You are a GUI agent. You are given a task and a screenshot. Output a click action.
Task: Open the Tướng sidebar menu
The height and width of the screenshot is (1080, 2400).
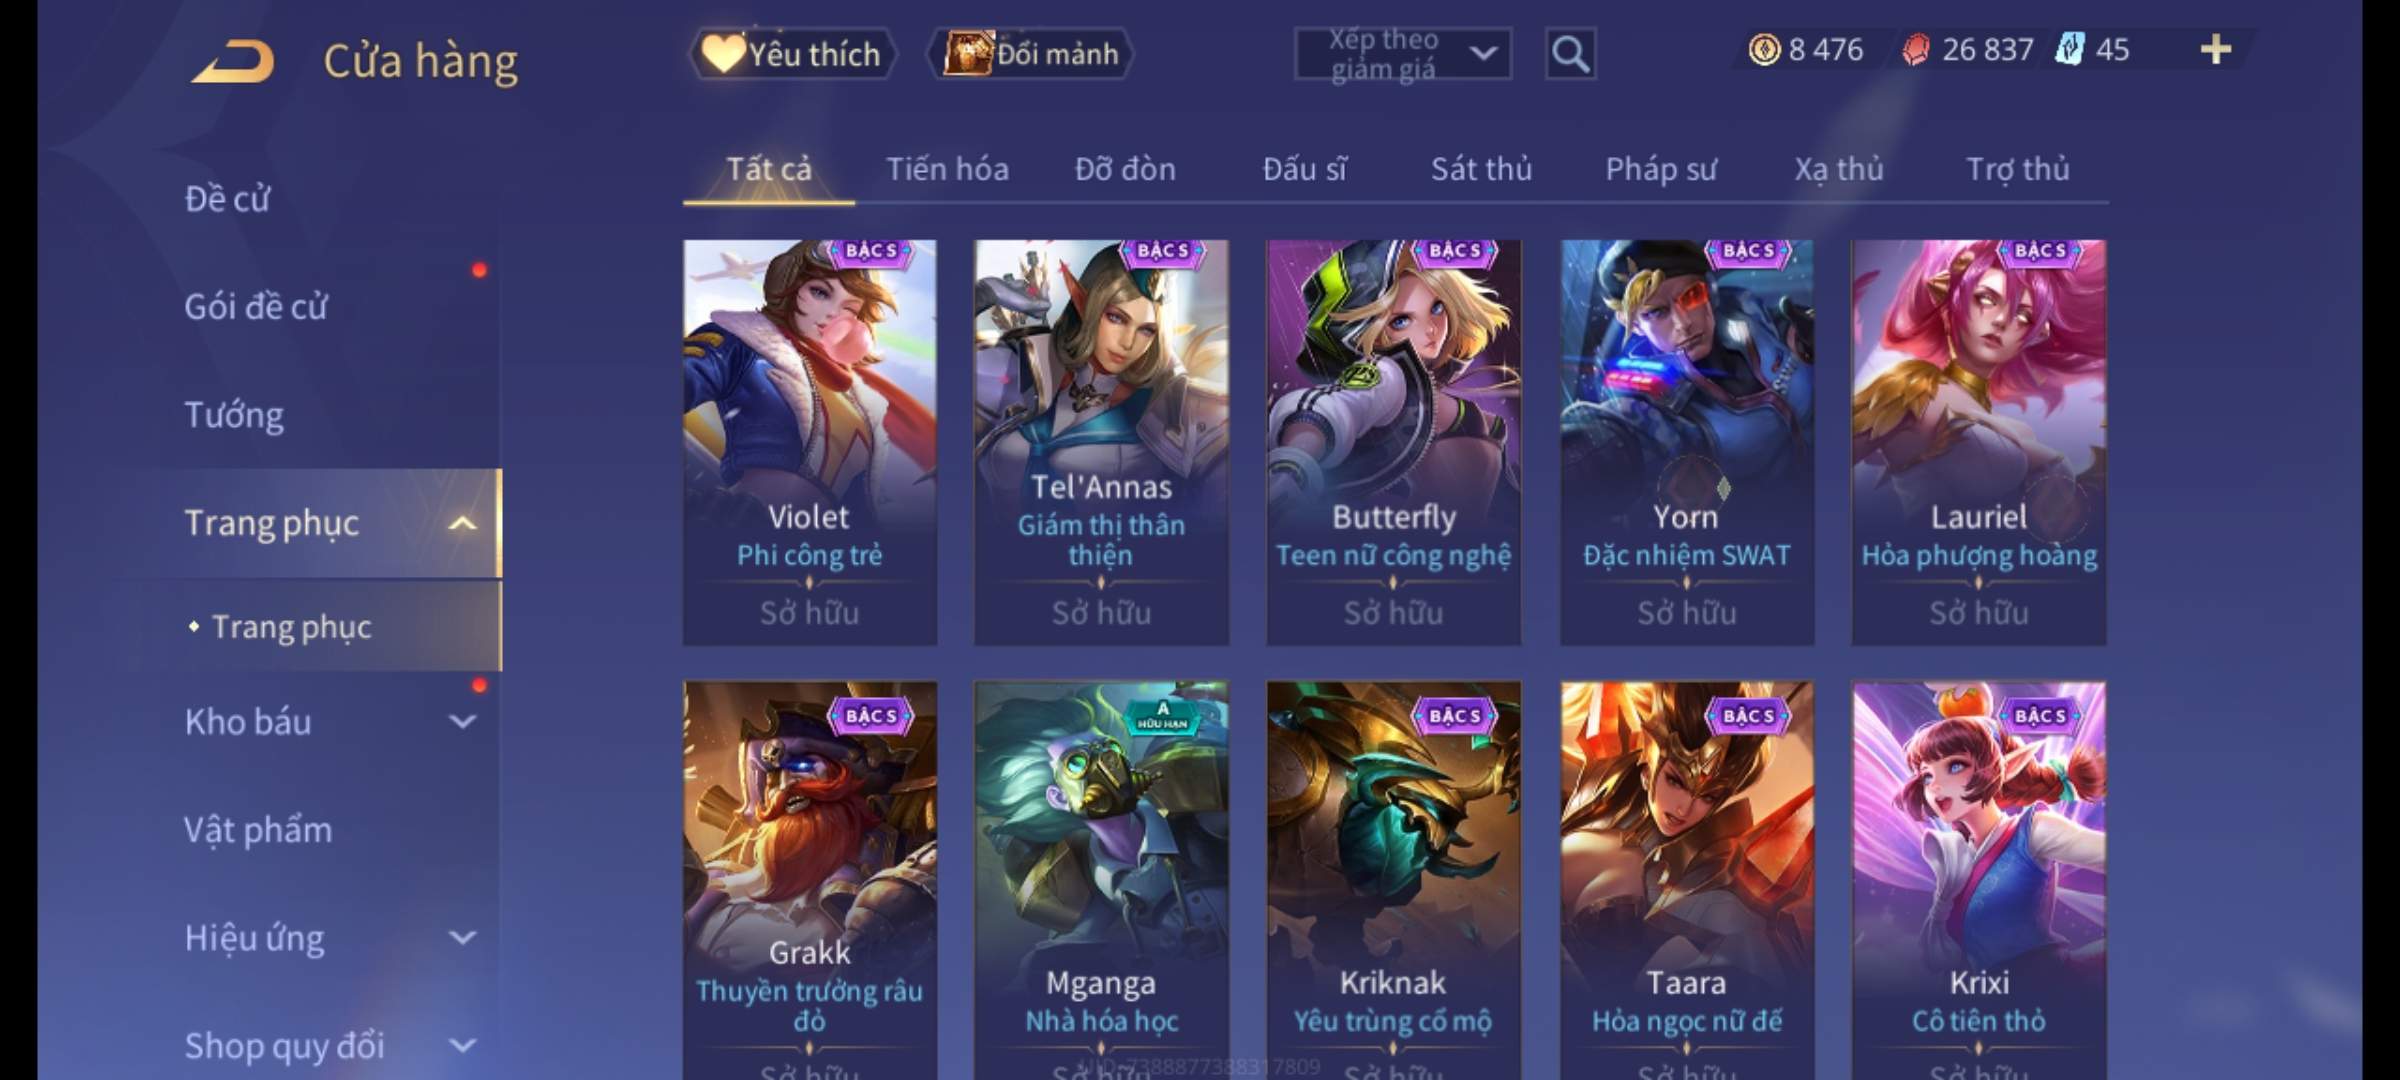pos(234,414)
